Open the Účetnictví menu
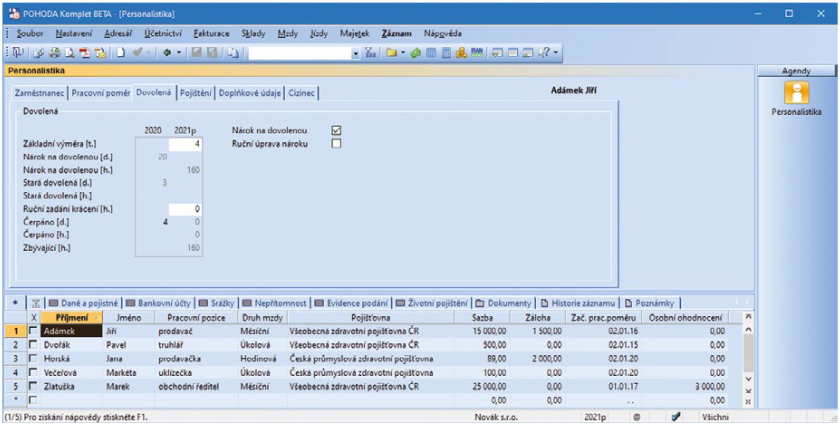This screenshot has width=840, height=424. (158, 33)
